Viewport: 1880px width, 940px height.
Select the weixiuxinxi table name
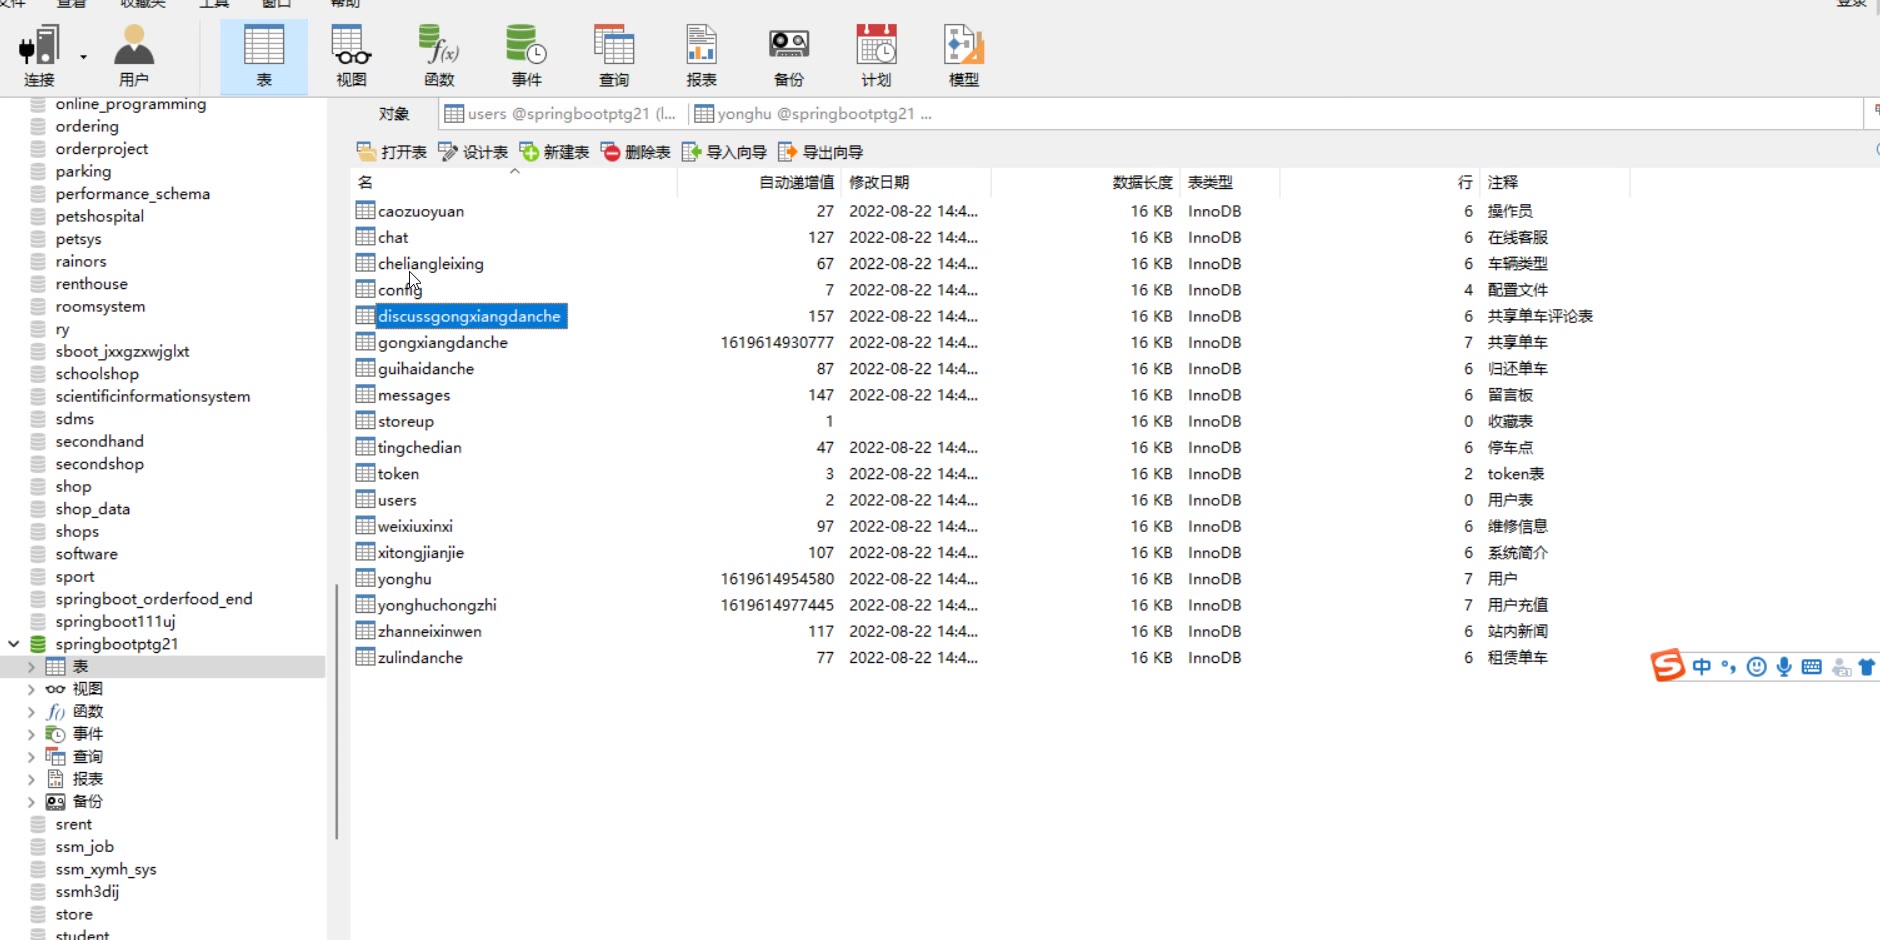415,526
